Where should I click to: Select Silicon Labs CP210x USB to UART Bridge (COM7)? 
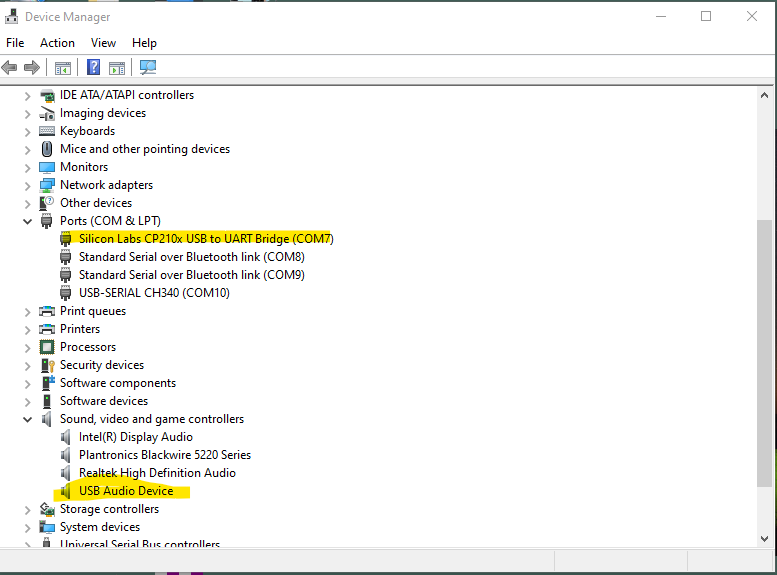tap(206, 239)
